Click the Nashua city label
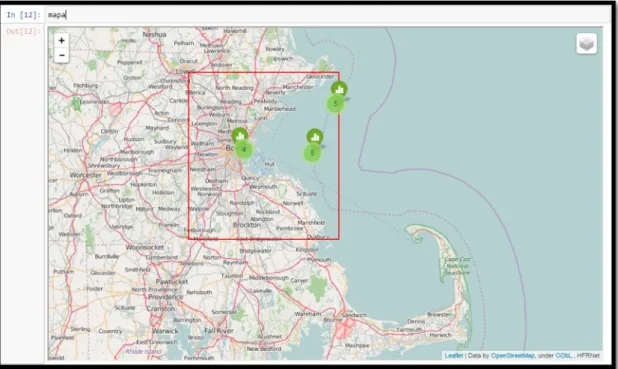 pyautogui.click(x=154, y=34)
